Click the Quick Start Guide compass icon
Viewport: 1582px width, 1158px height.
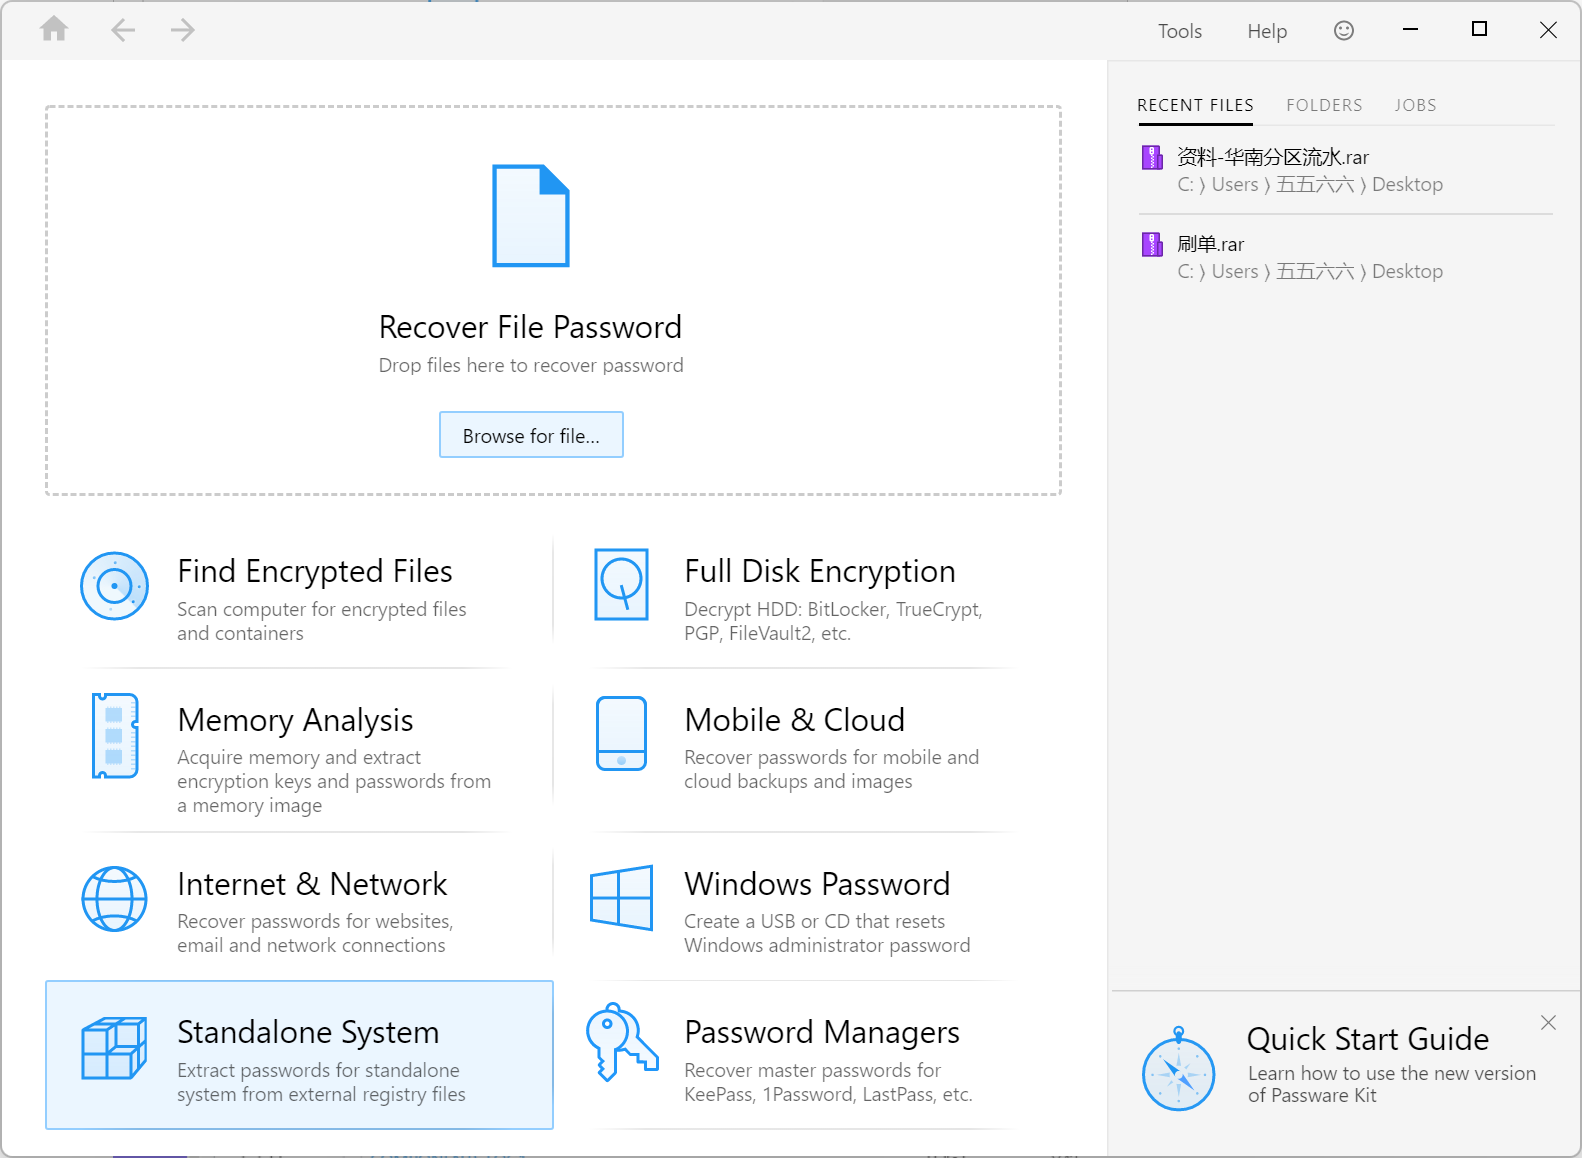[x=1179, y=1069]
